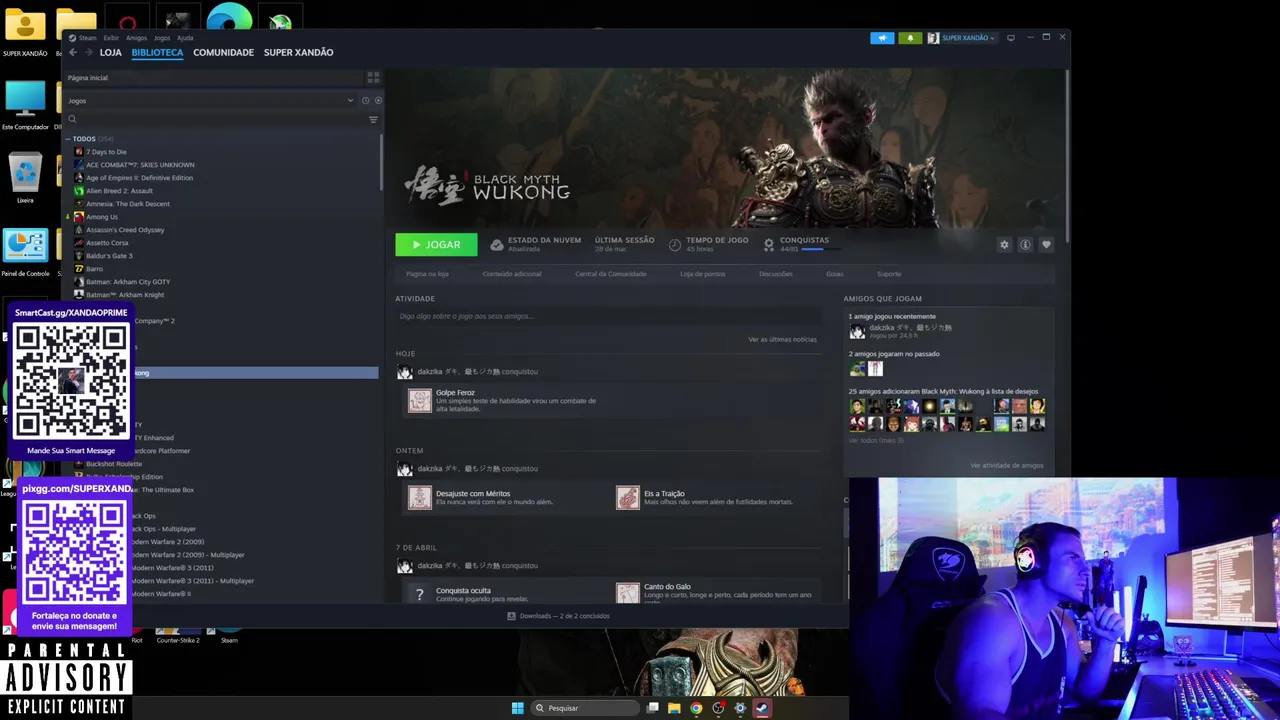
Task: Open Suporte link
Action: coord(889,274)
